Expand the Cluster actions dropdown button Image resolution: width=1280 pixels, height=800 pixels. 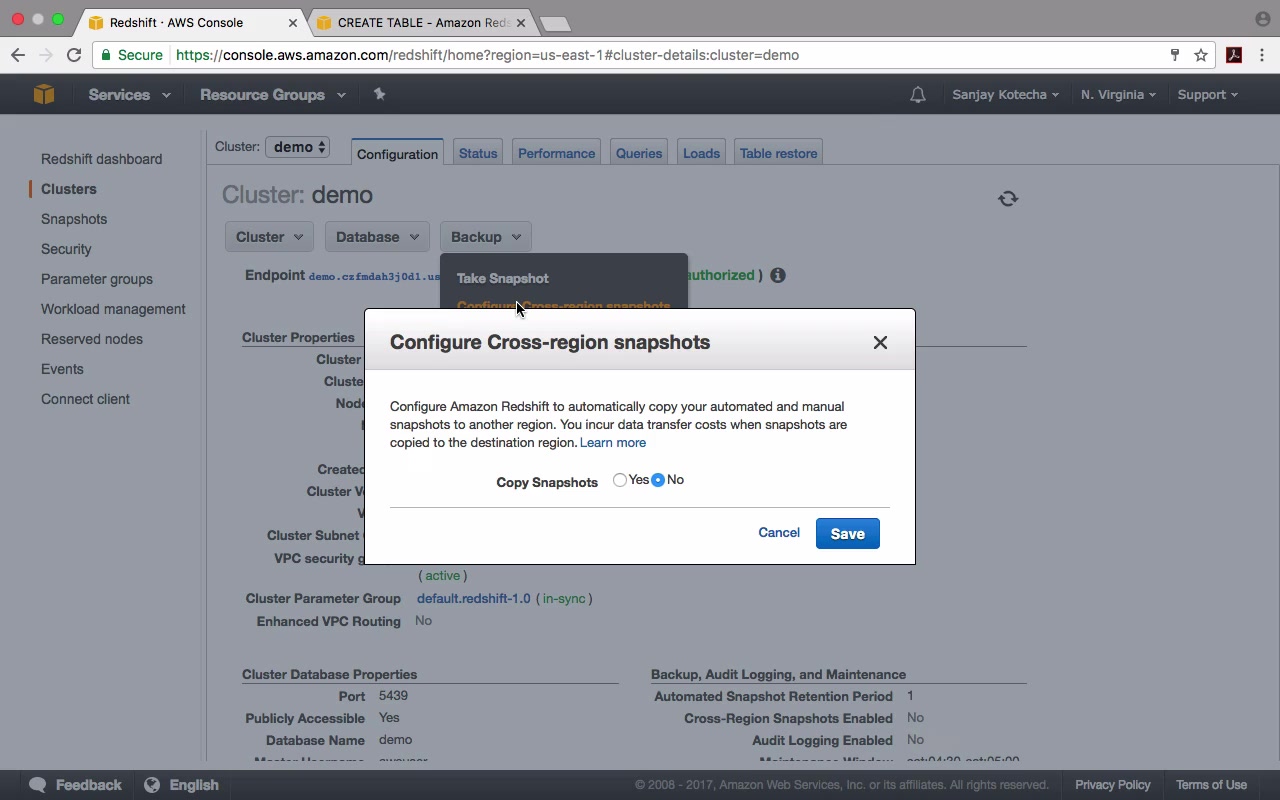(x=269, y=237)
